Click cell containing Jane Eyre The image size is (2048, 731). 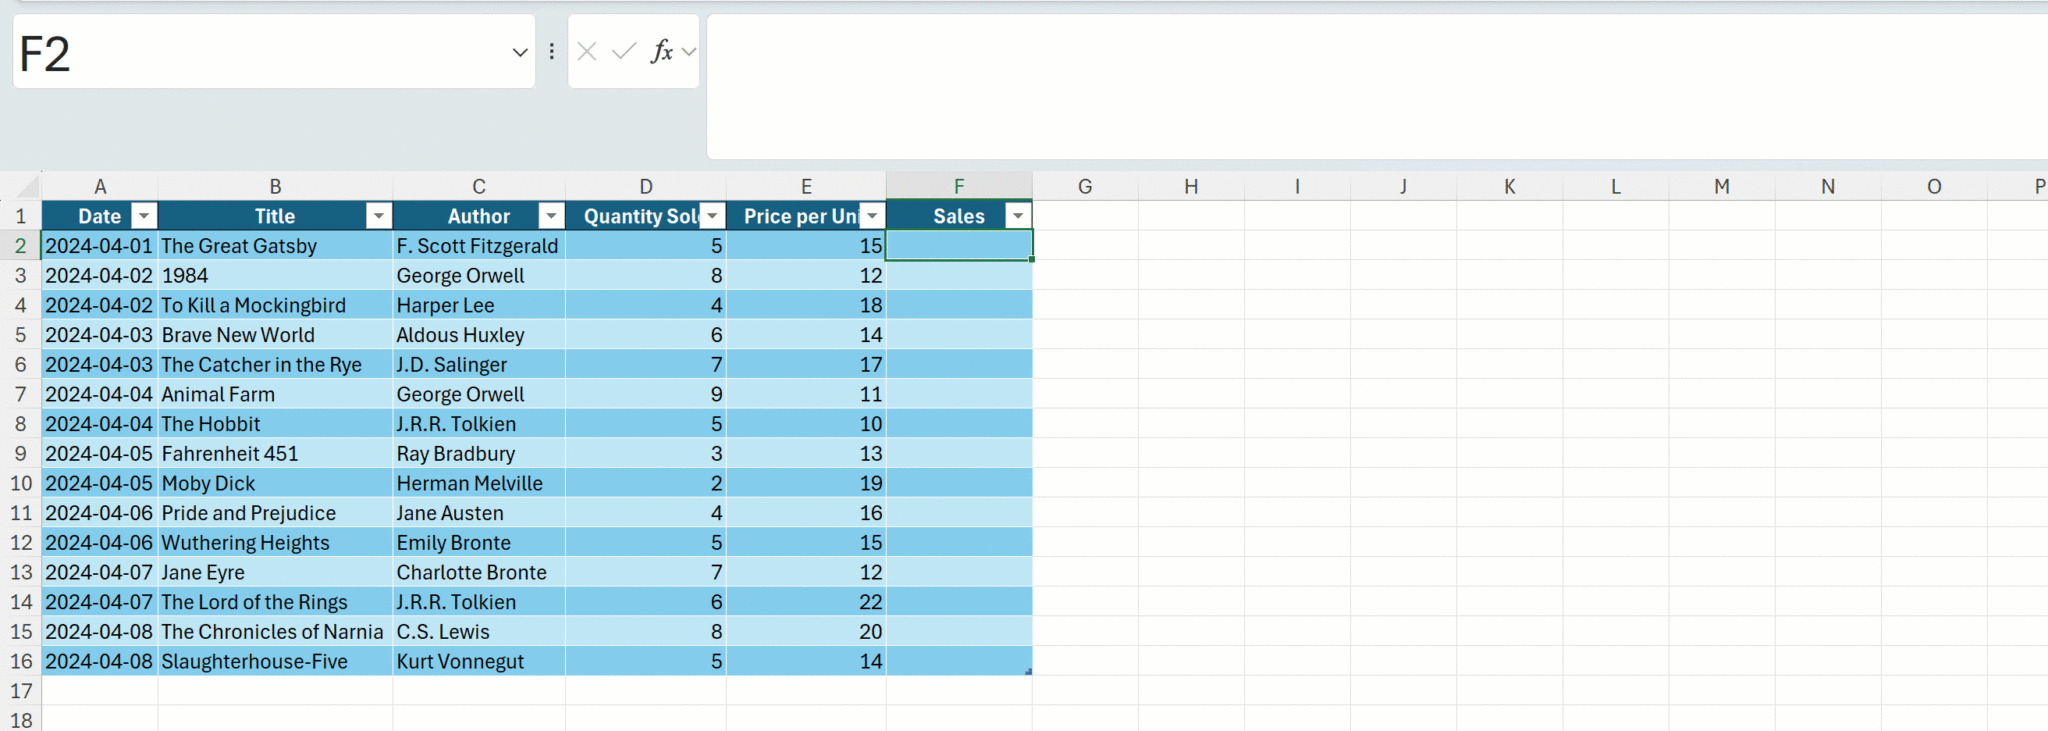275,573
